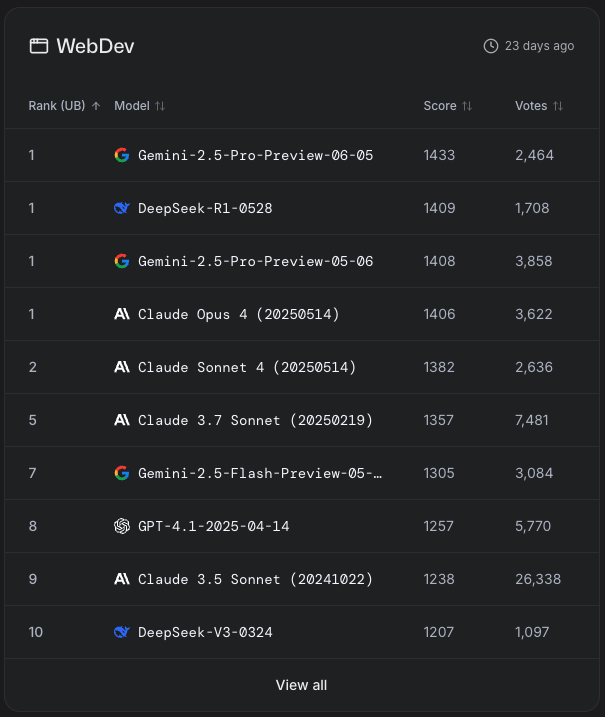Image resolution: width=605 pixels, height=717 pixels.
Task: Select model name GPT-4.1-2025-04-14
Action: point(214,526)
